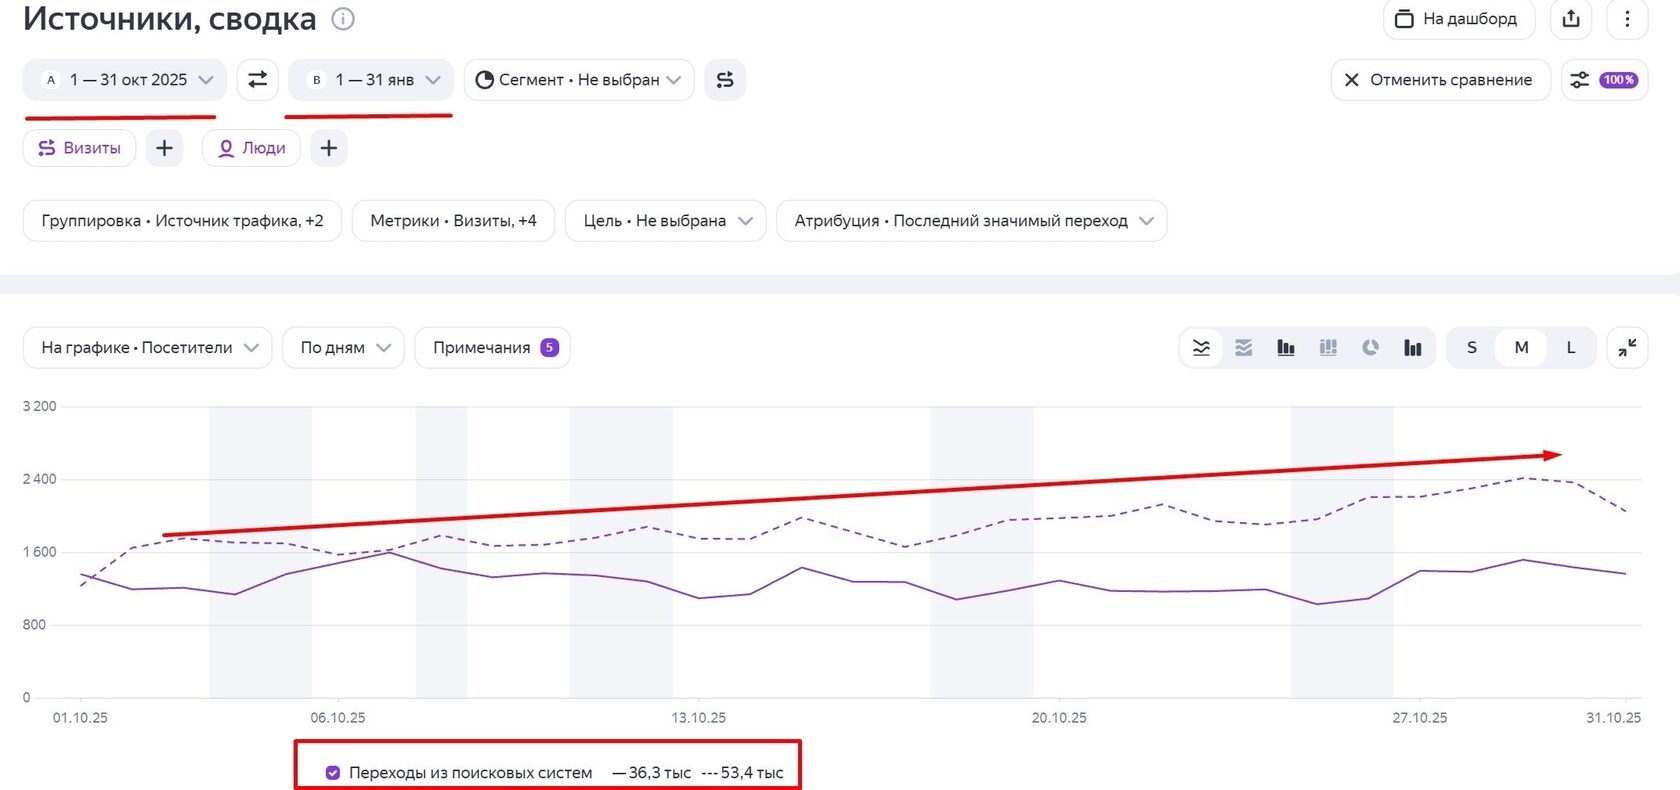Collapse the chart with the arrows icon
The image size is (1680, 790).
(1627, 348)
